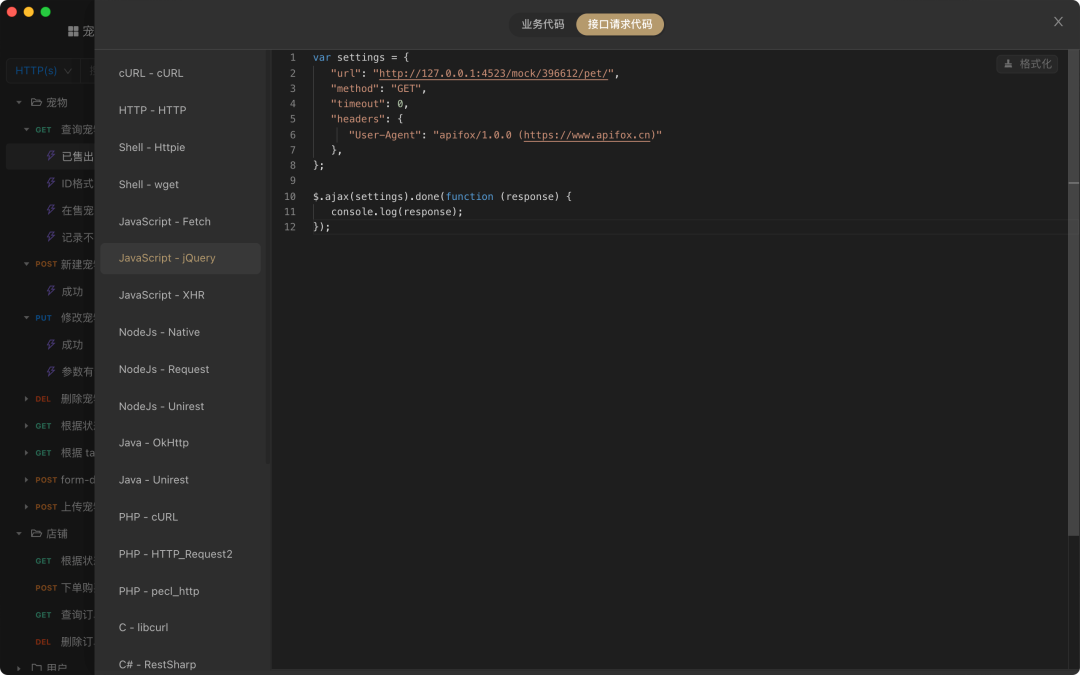Choose PHP - cURL generator
Image resolution: width=1080 pixels, height=675 pixels.
pos(180,517)
